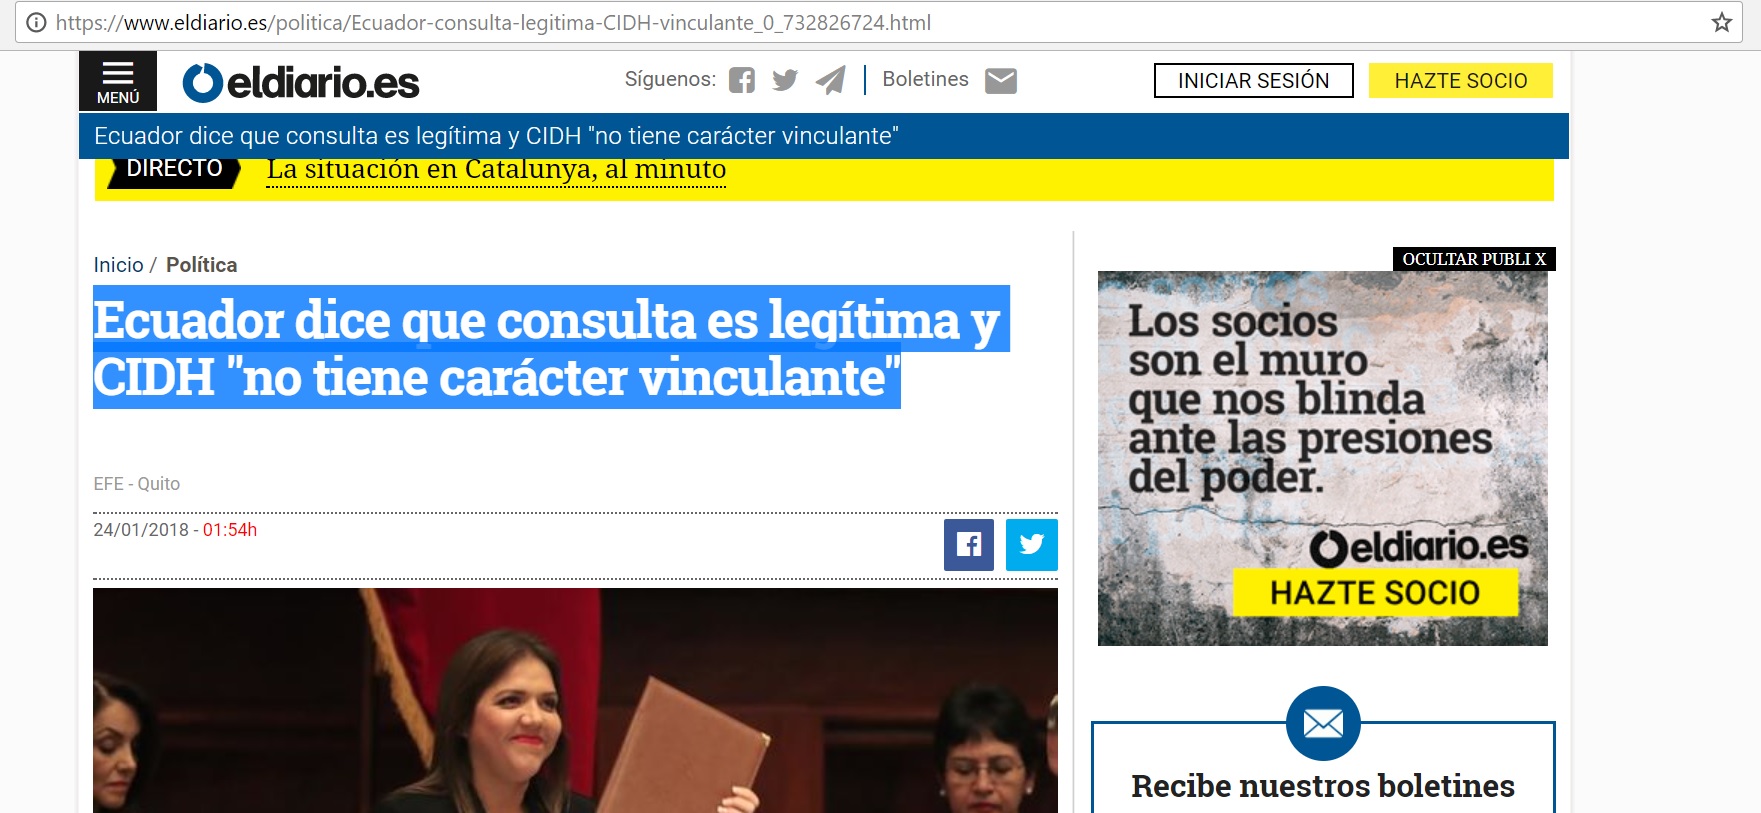
Task: Bookmark page with the star icon
Action: [x=1721, y=22]
